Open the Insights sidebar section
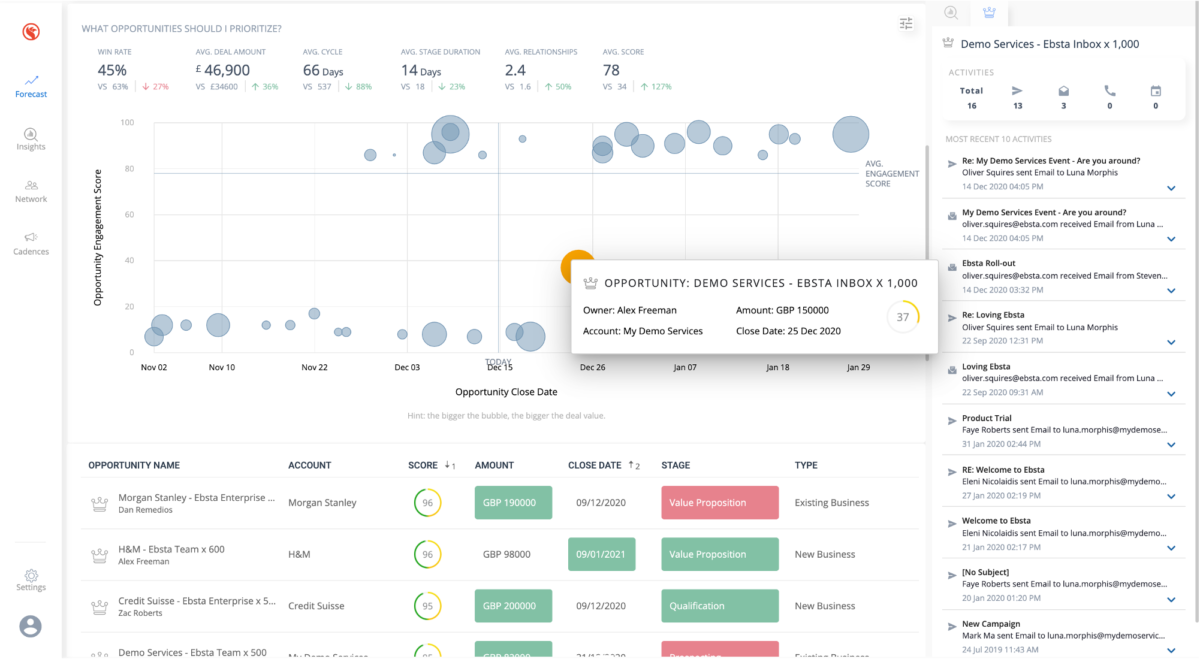1200x659 pixels. 31,139
